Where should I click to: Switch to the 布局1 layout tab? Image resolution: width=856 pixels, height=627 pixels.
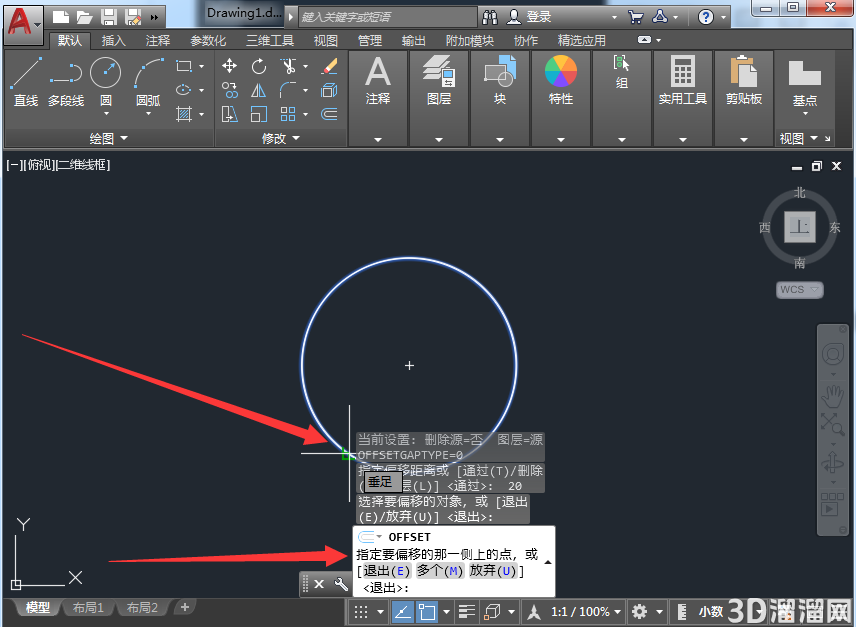click(88, 607)
